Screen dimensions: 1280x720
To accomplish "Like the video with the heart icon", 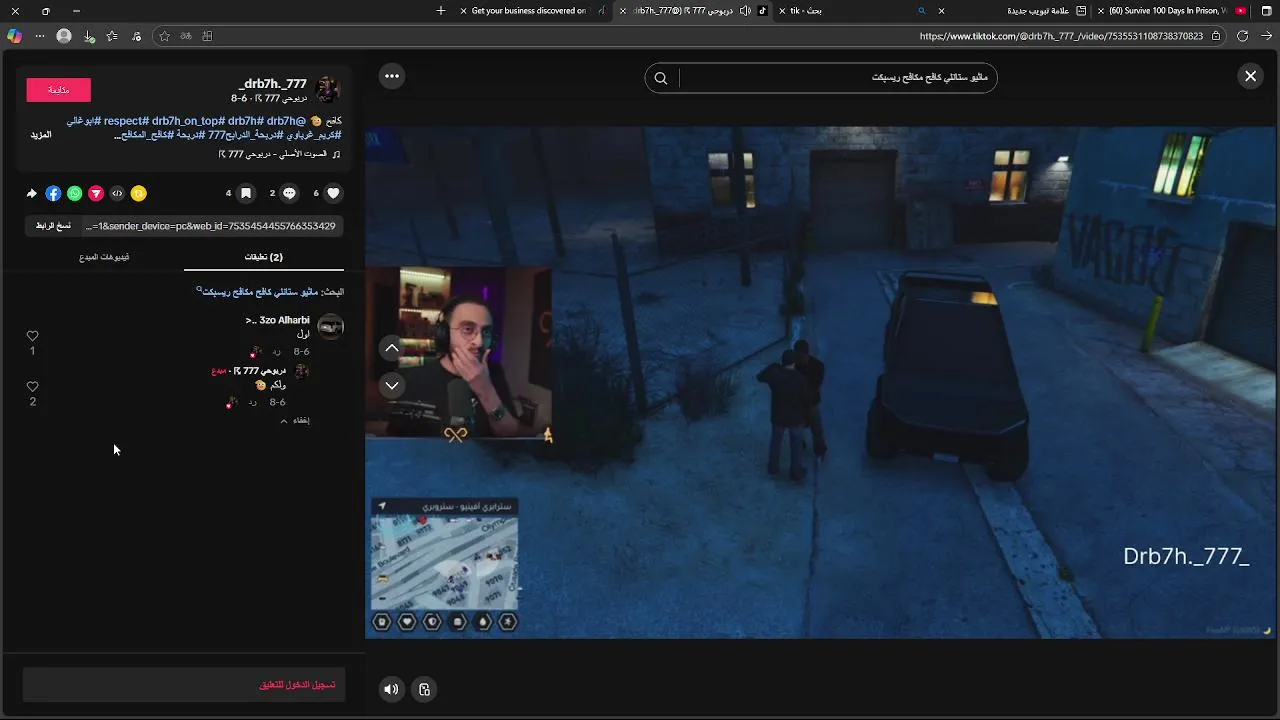I will pos(333,193).
